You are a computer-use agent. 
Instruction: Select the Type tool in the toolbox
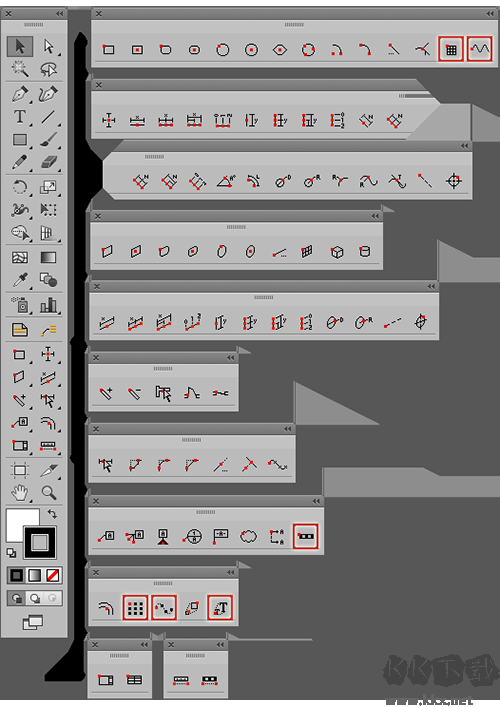click(20, 117)
